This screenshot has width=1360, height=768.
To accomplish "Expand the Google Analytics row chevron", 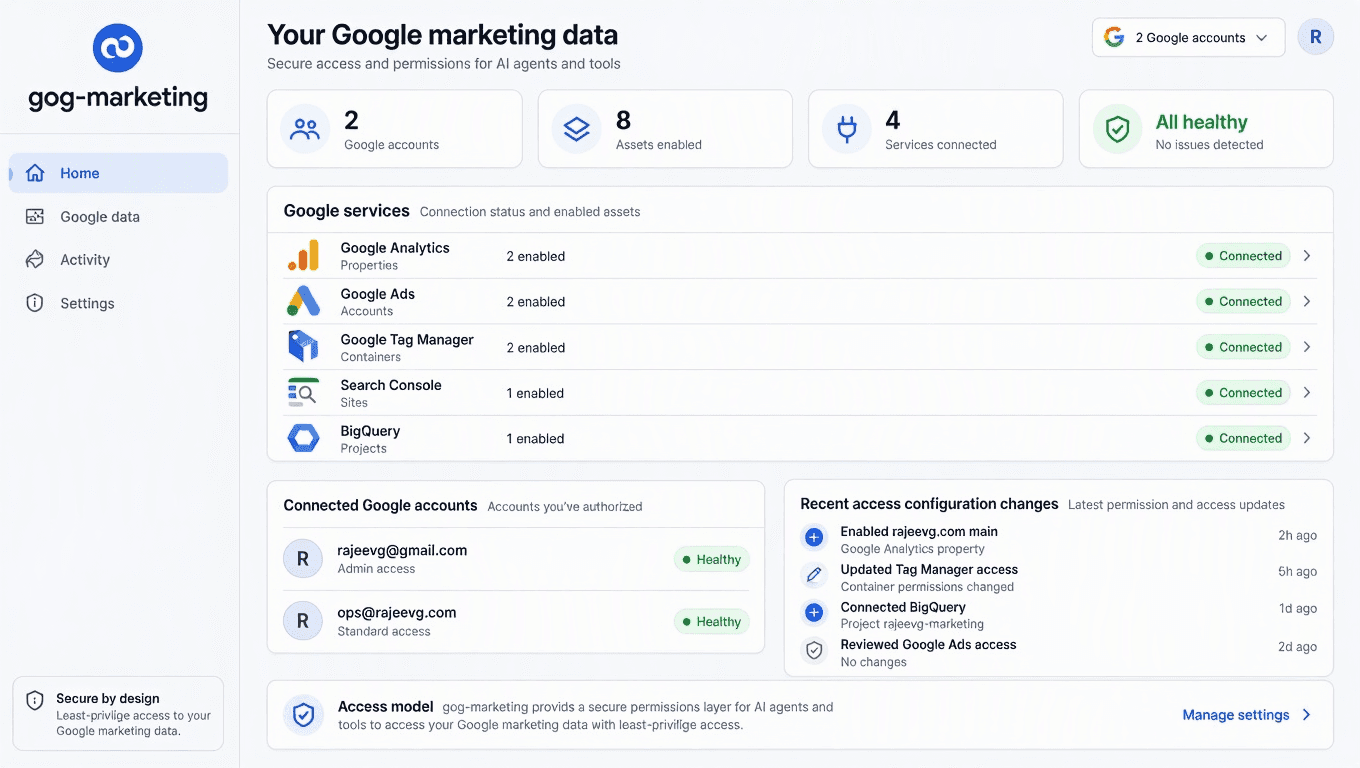I will tap(1306, 256).
